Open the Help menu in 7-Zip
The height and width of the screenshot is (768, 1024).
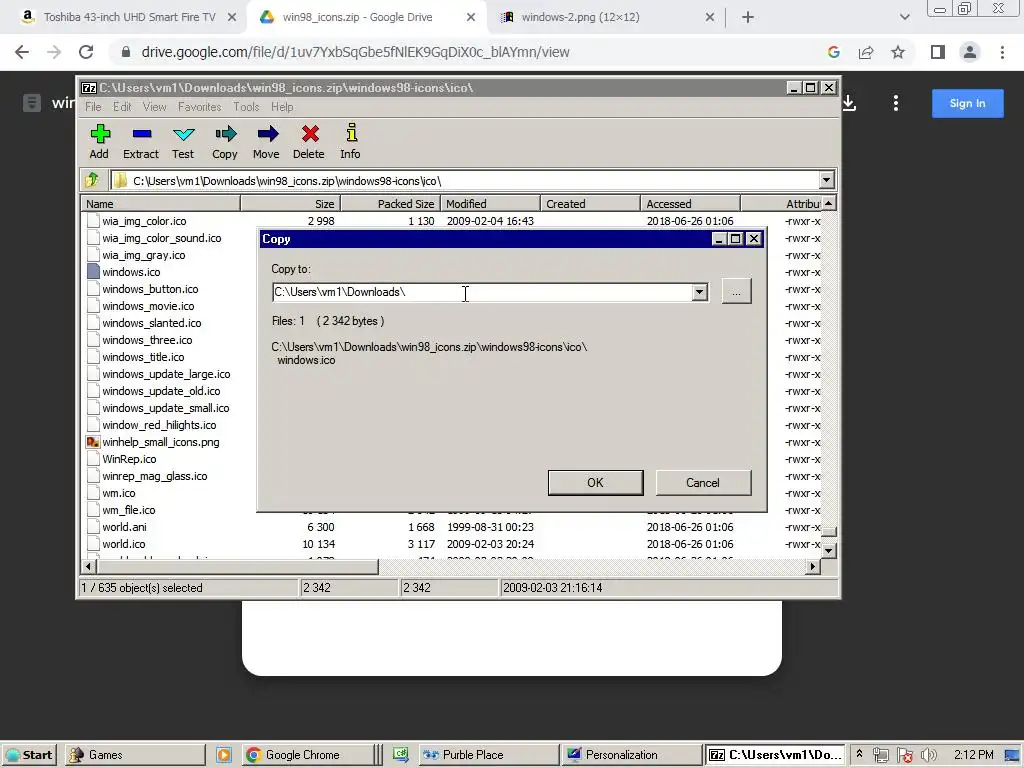(x=282, y=106)
